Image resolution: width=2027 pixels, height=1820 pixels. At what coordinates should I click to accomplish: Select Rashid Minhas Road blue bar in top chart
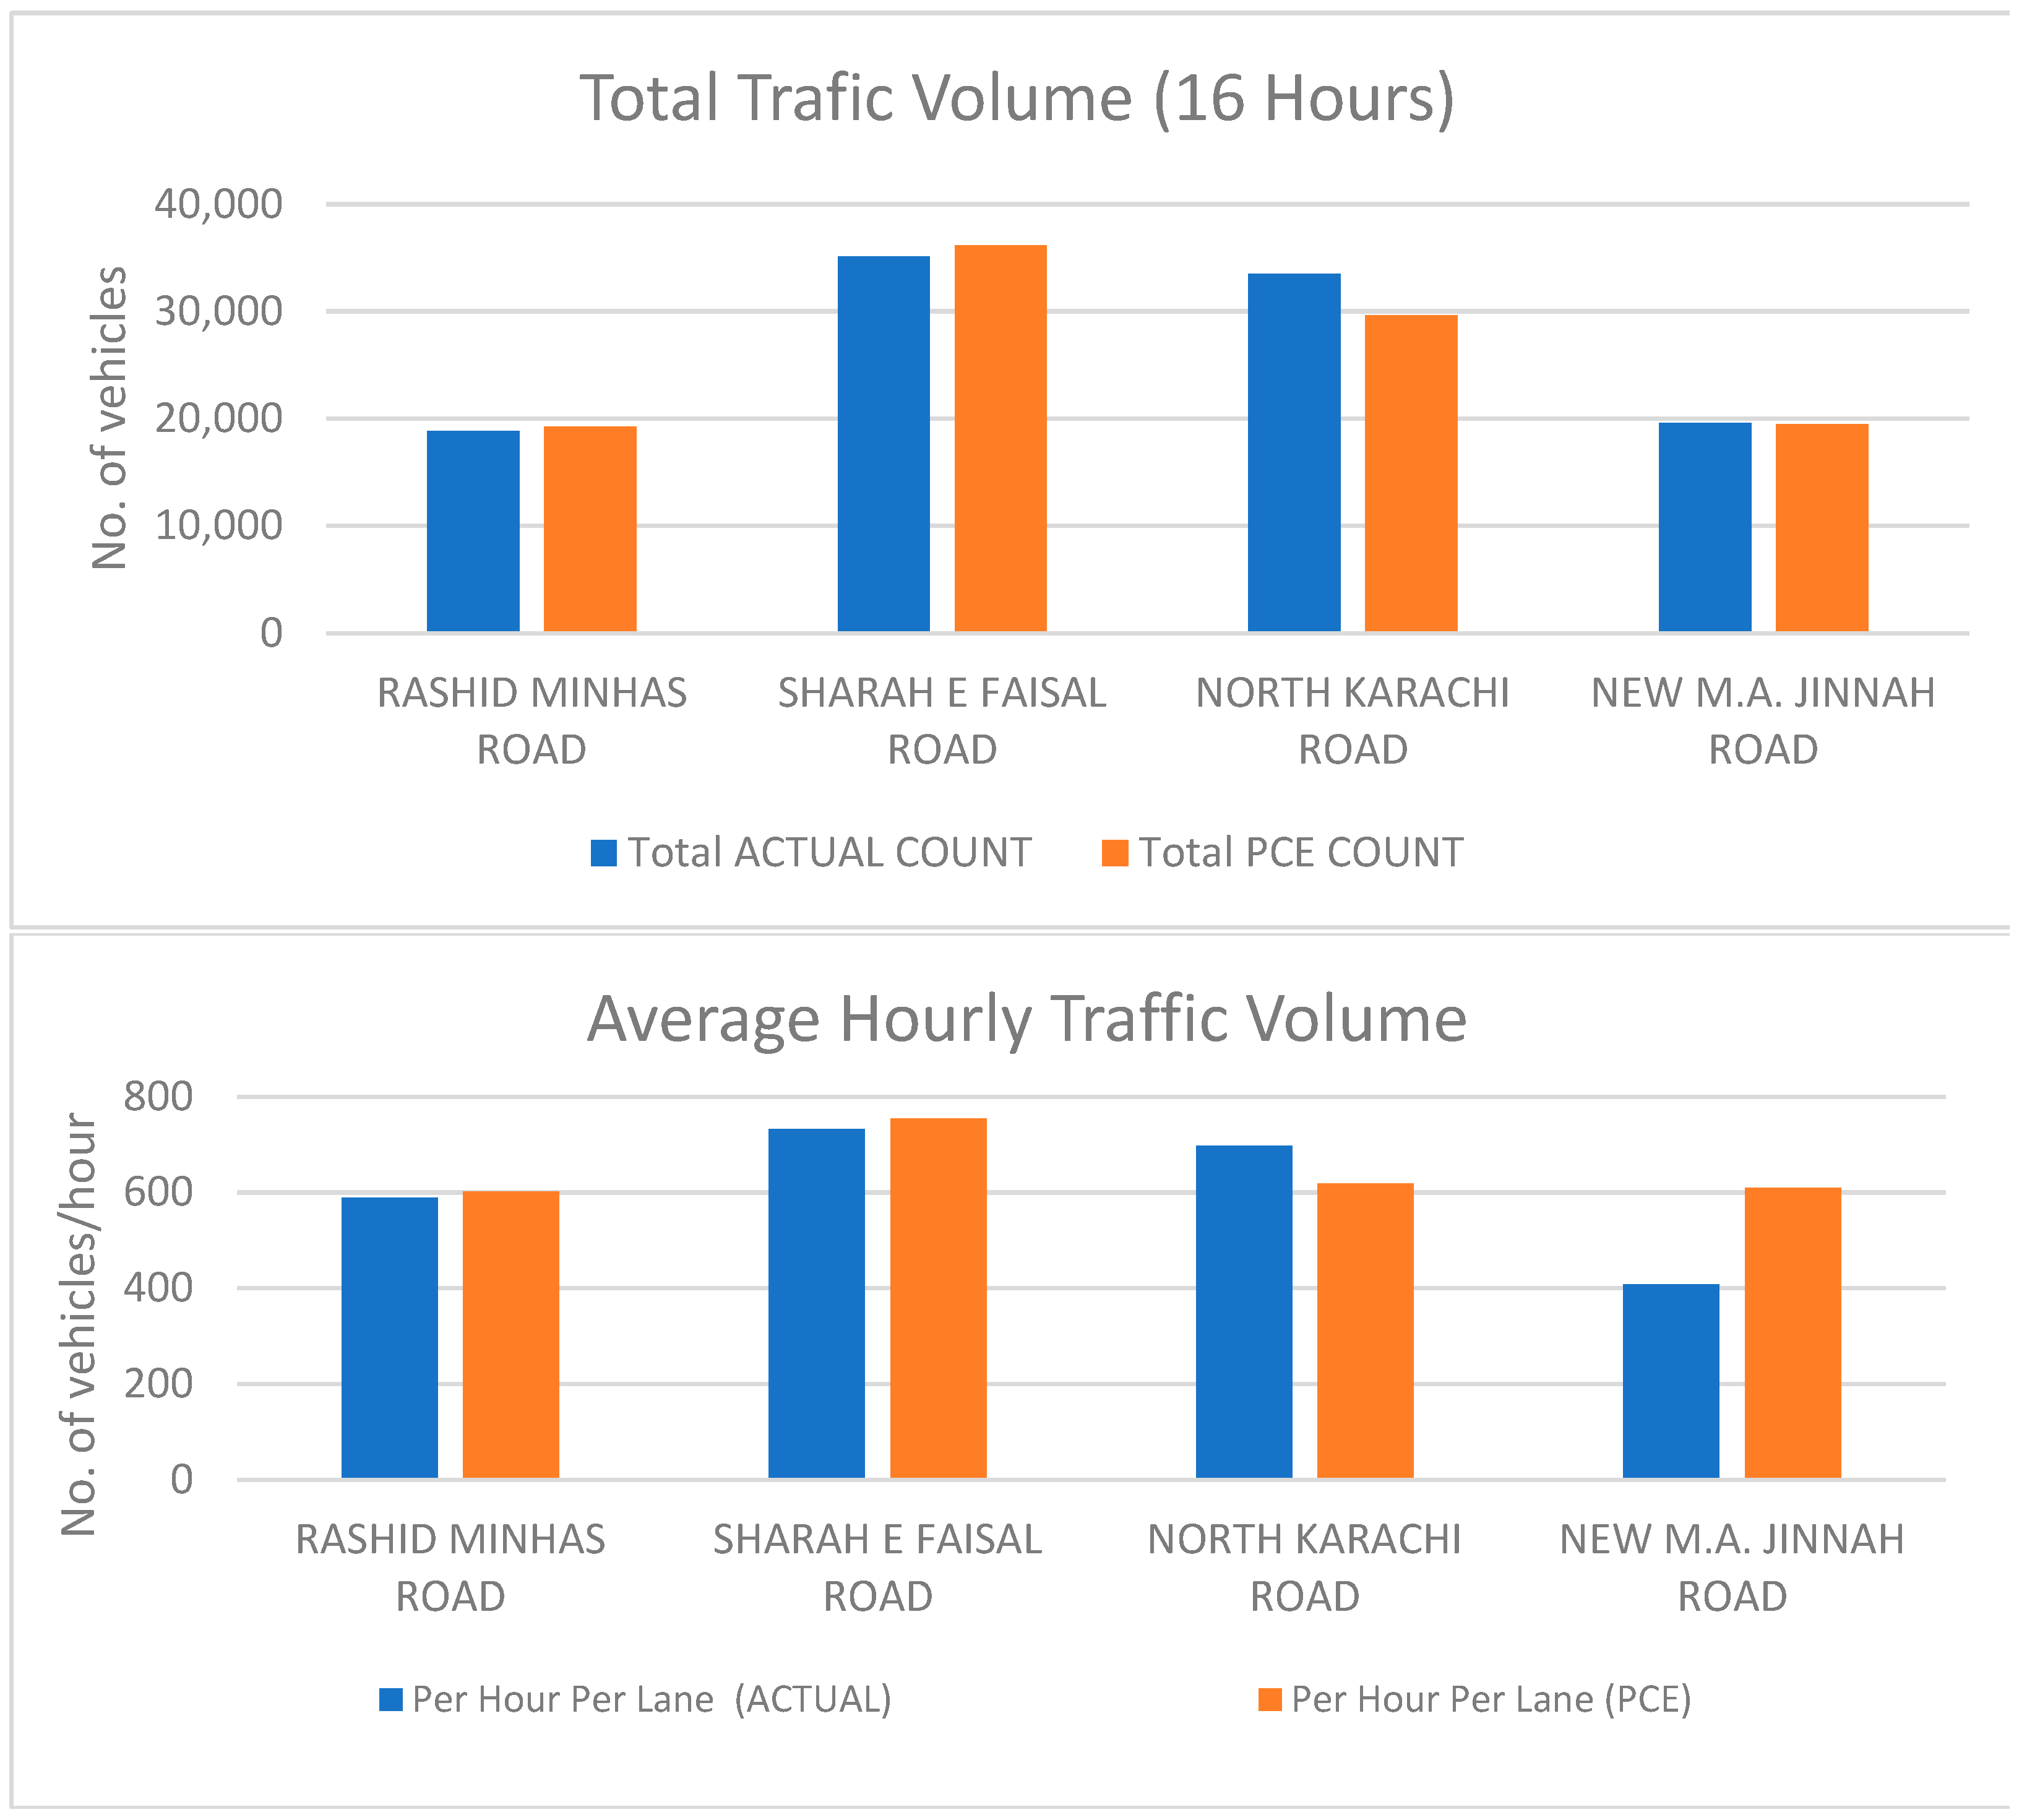pos(473,530)
